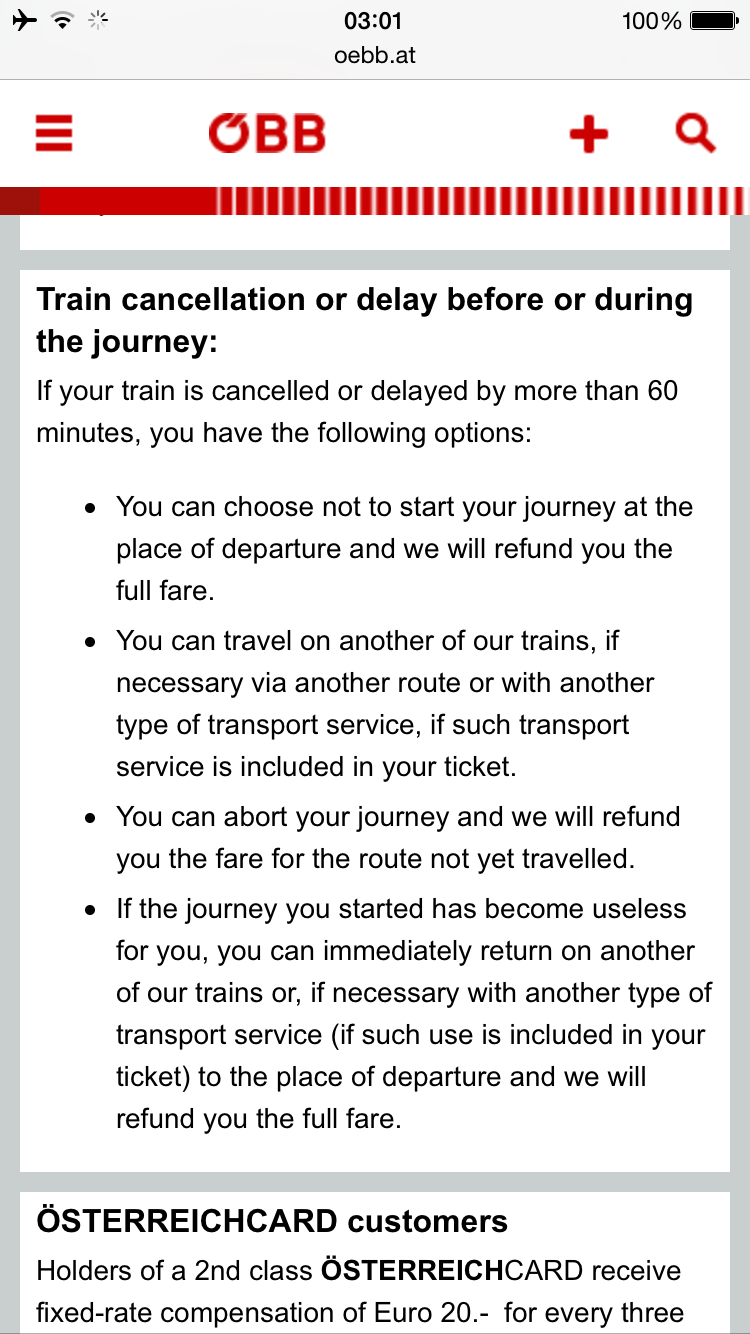Screen dimensions: 750x1334
Task: Click the "Train cancellation or delay" heading
Action: point(364,320)
